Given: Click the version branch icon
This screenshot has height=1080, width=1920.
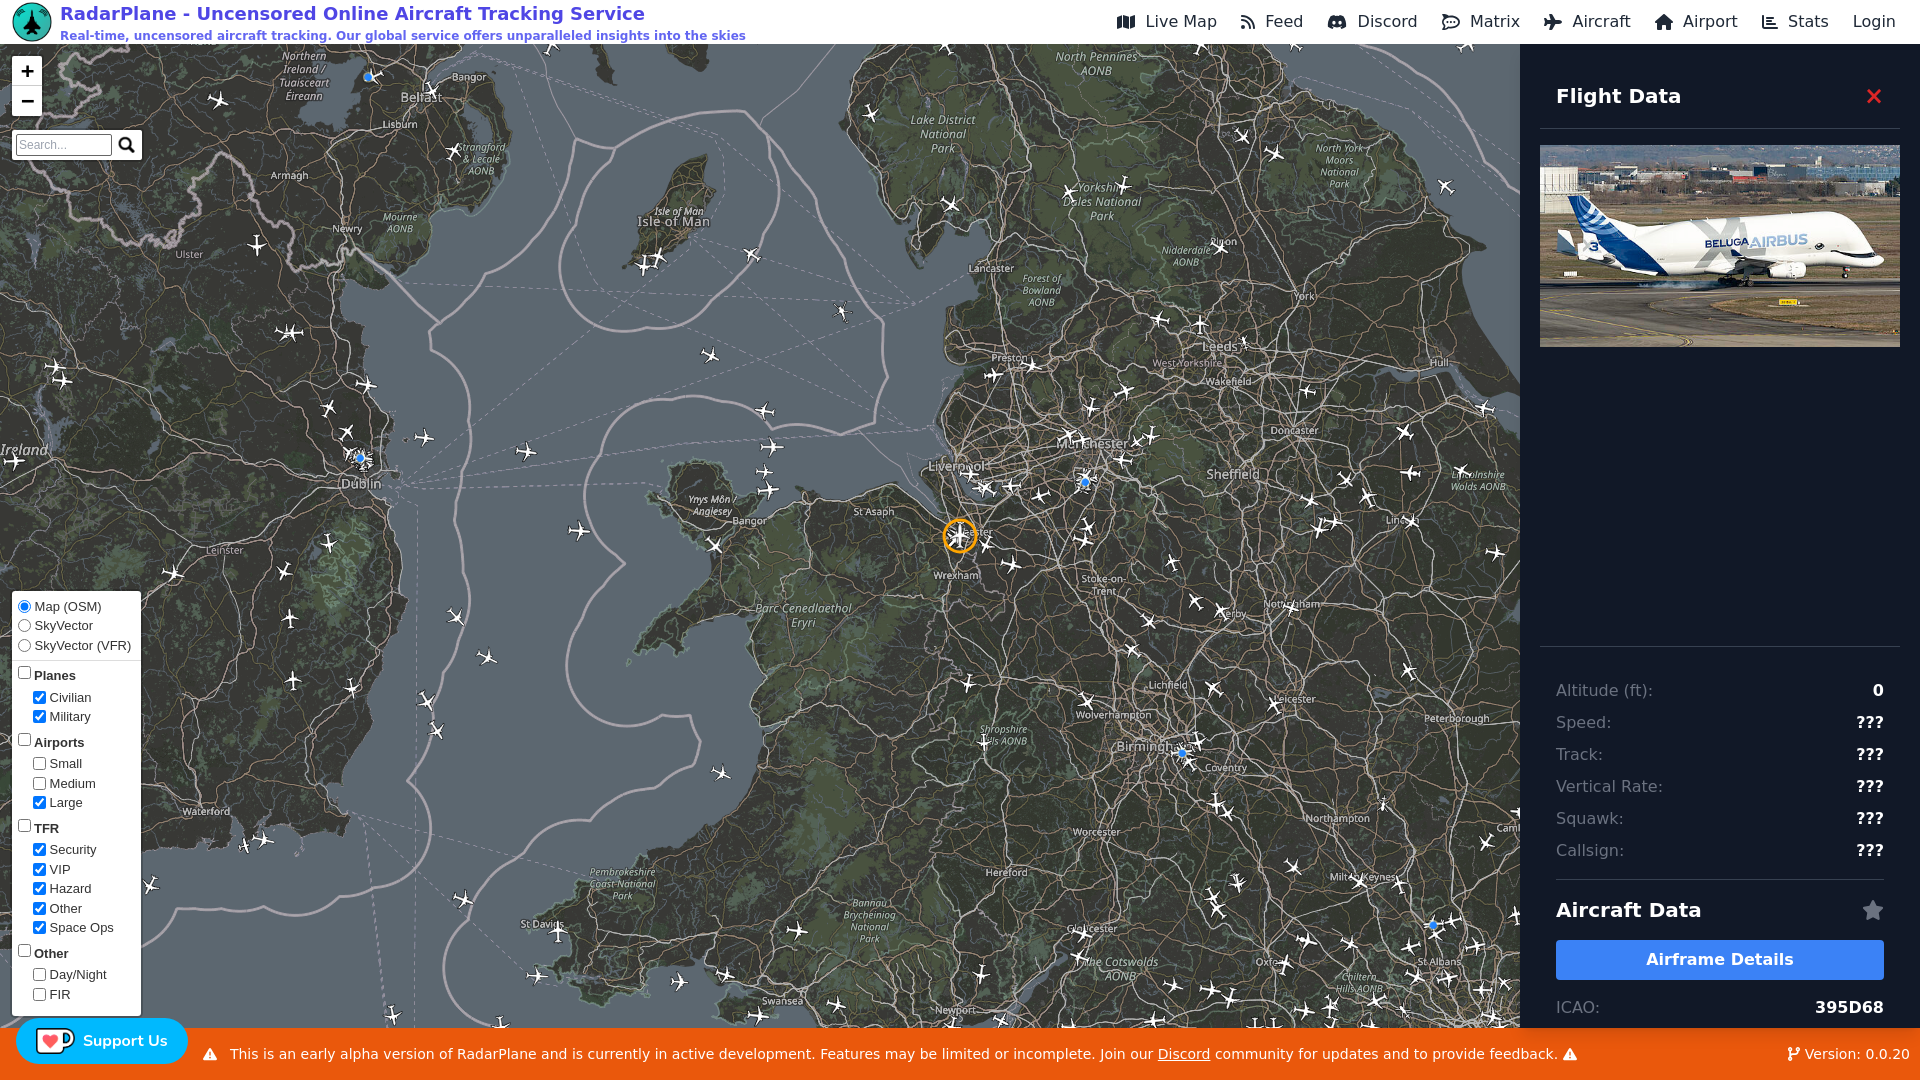Looking at the screenshot, I should [1793, 1054].
